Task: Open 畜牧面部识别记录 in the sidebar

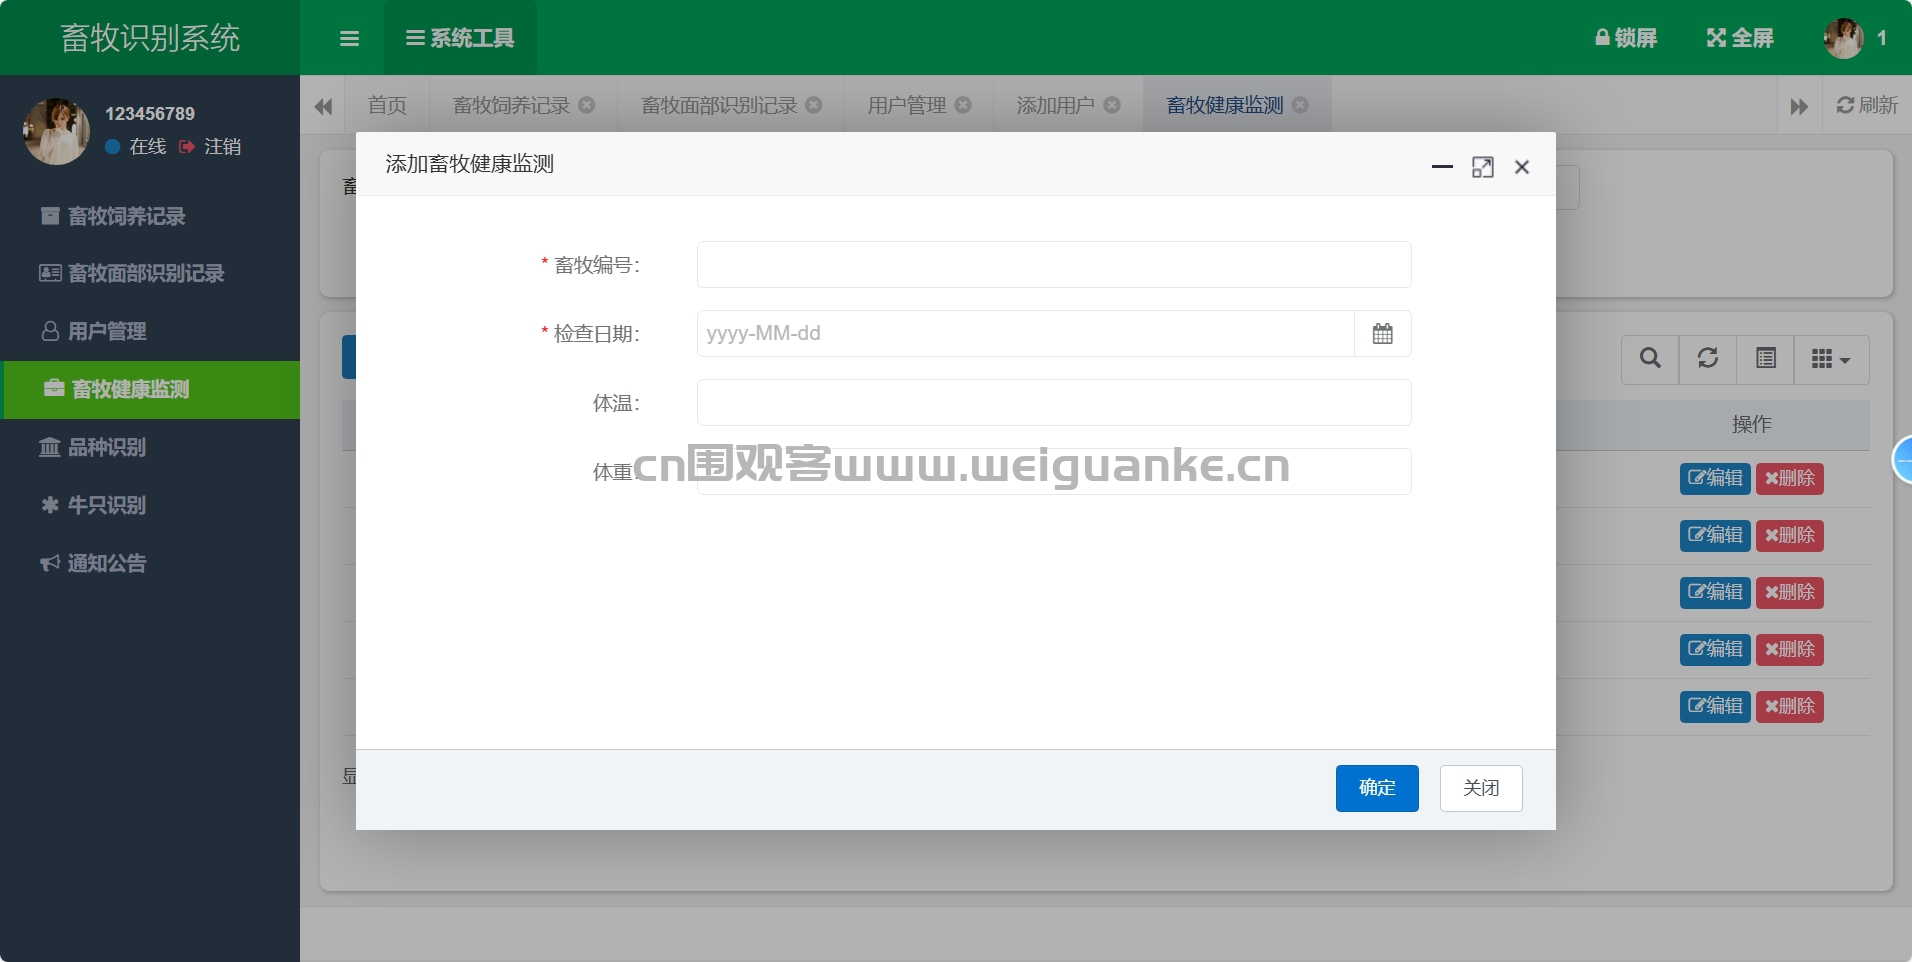Action: [150, 273]
